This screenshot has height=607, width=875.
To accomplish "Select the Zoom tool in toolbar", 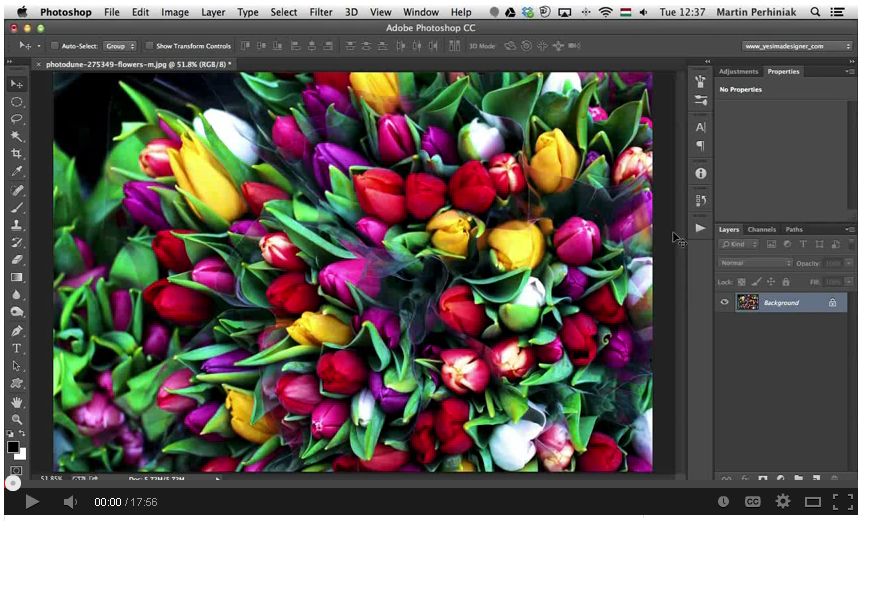I will (16, 419).
